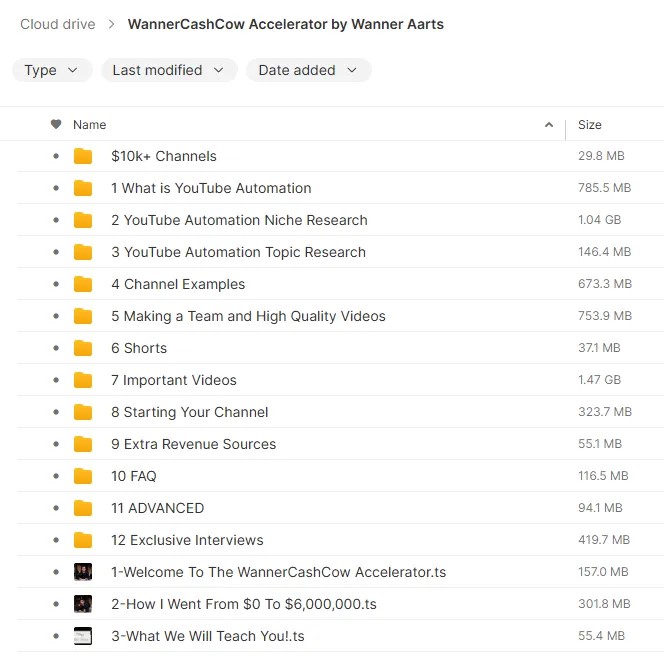The height and width of the screenshot is (664, 664).
Task: Select file name 3-What We Will Teach You!.ts
Action: coord(208,636)
